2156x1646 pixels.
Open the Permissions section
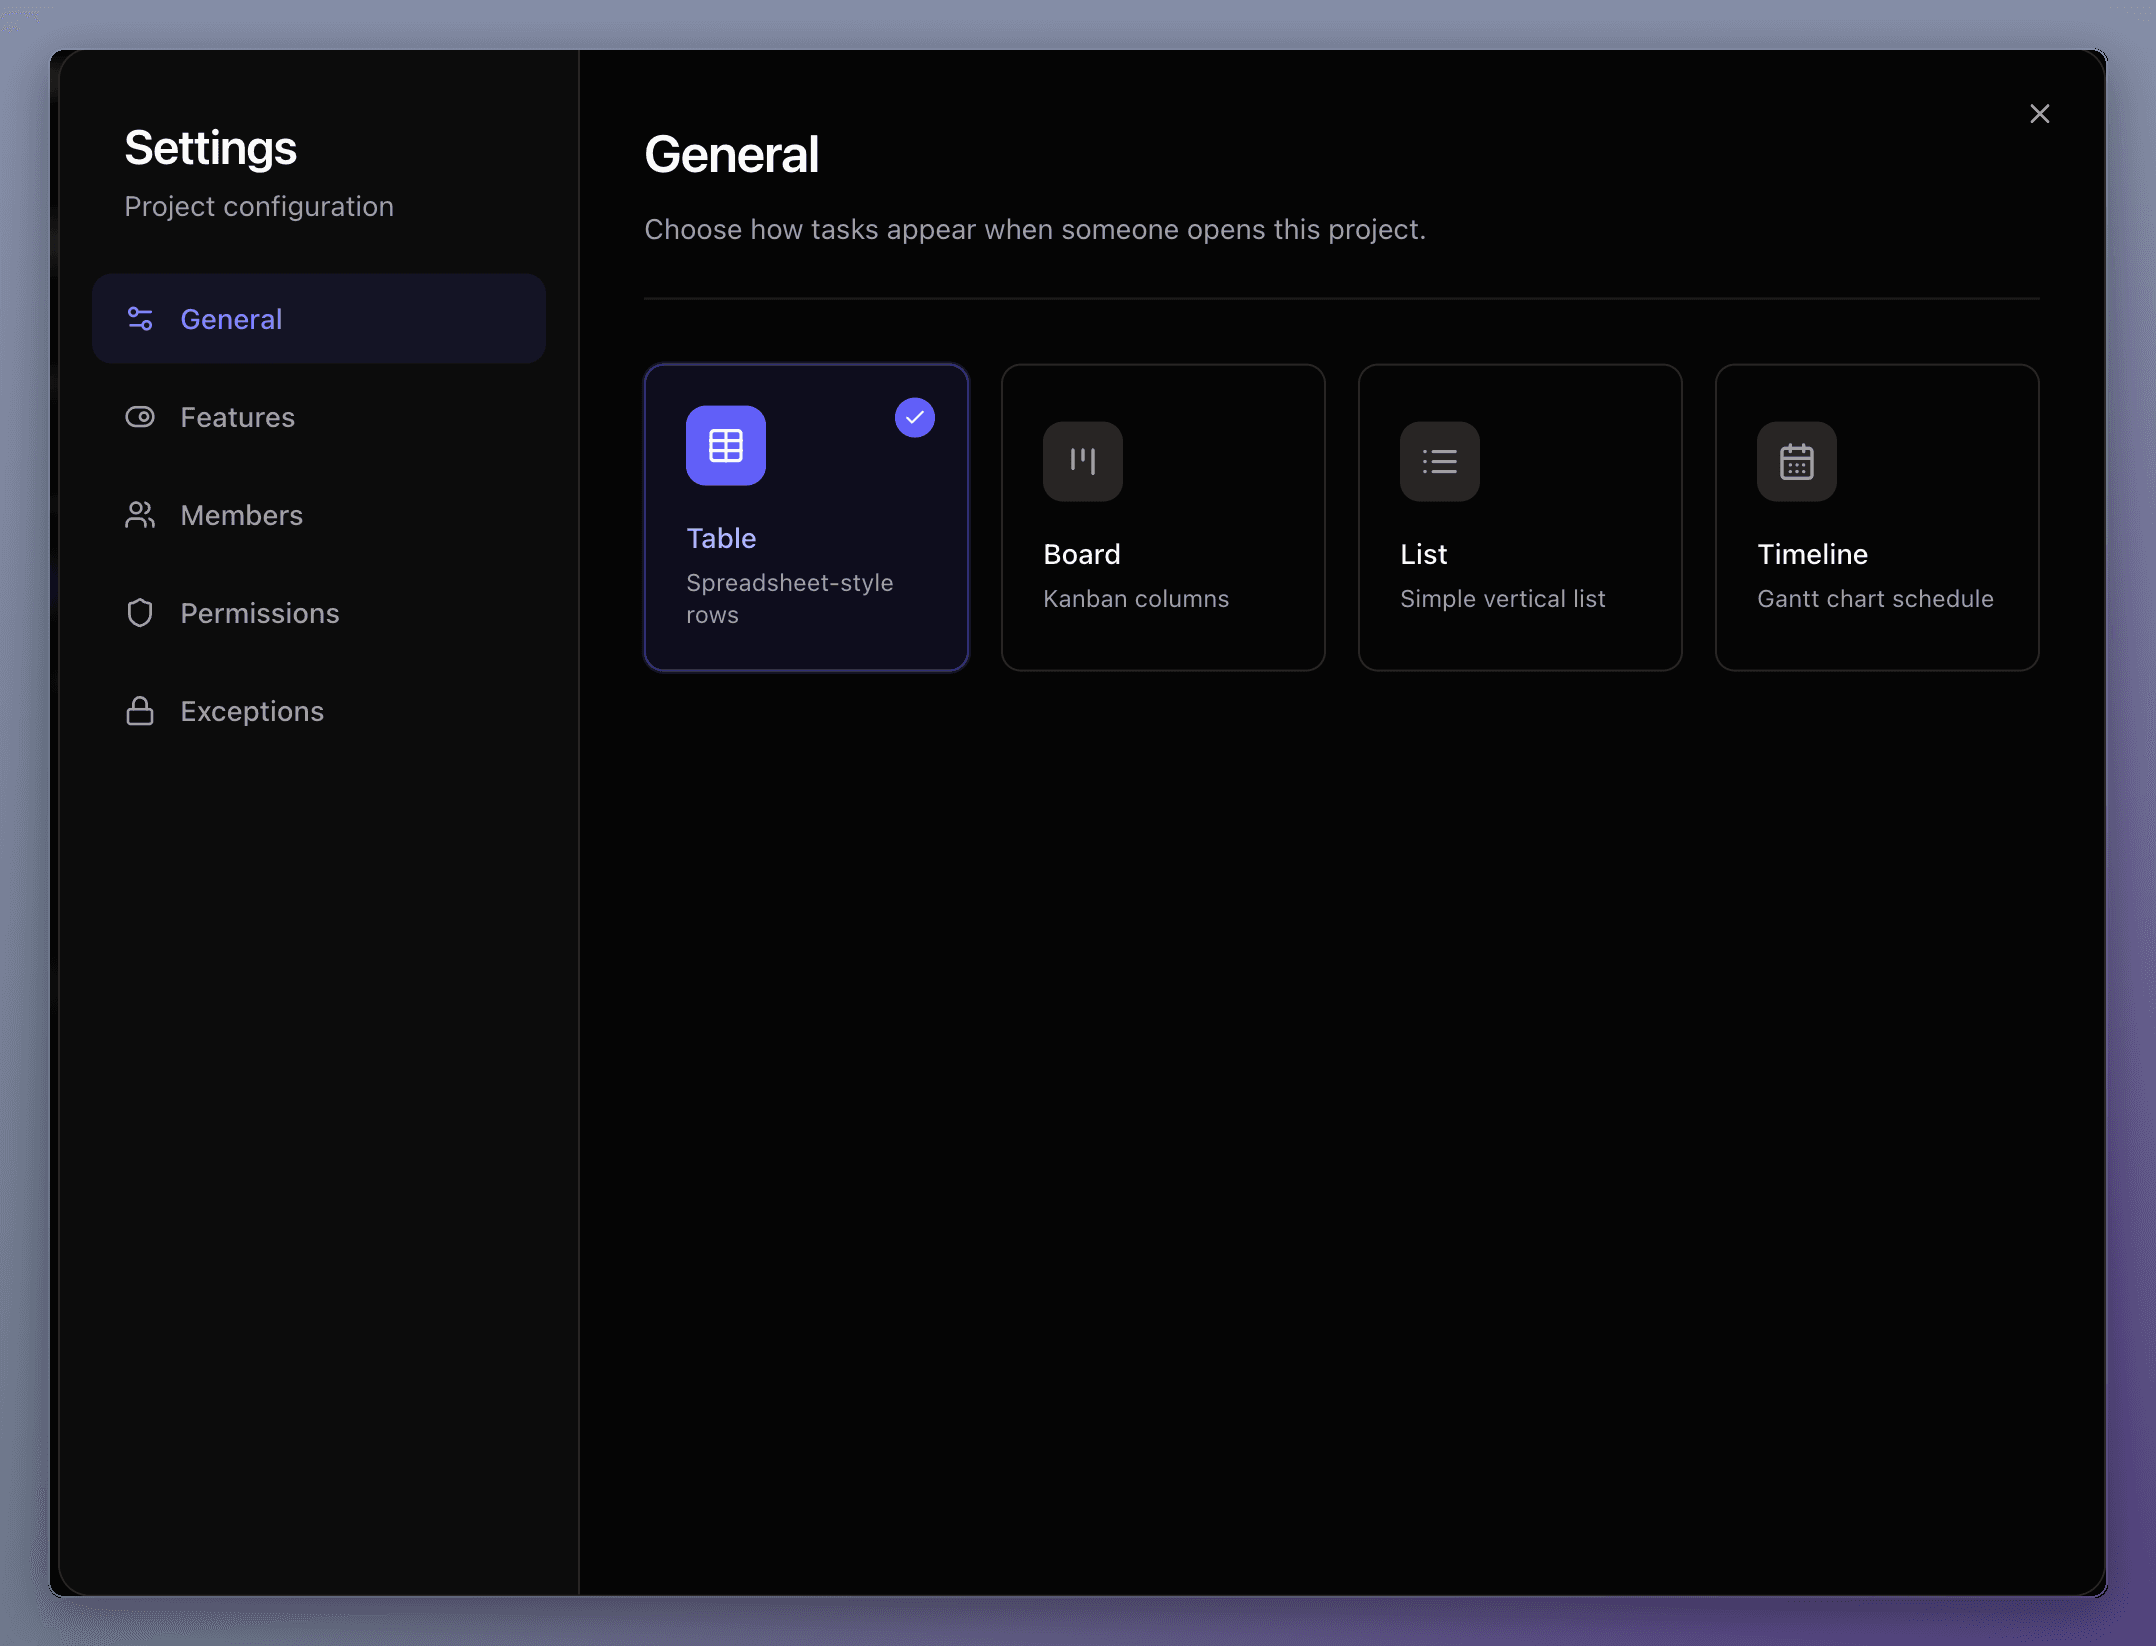click(x=318, y=613)
